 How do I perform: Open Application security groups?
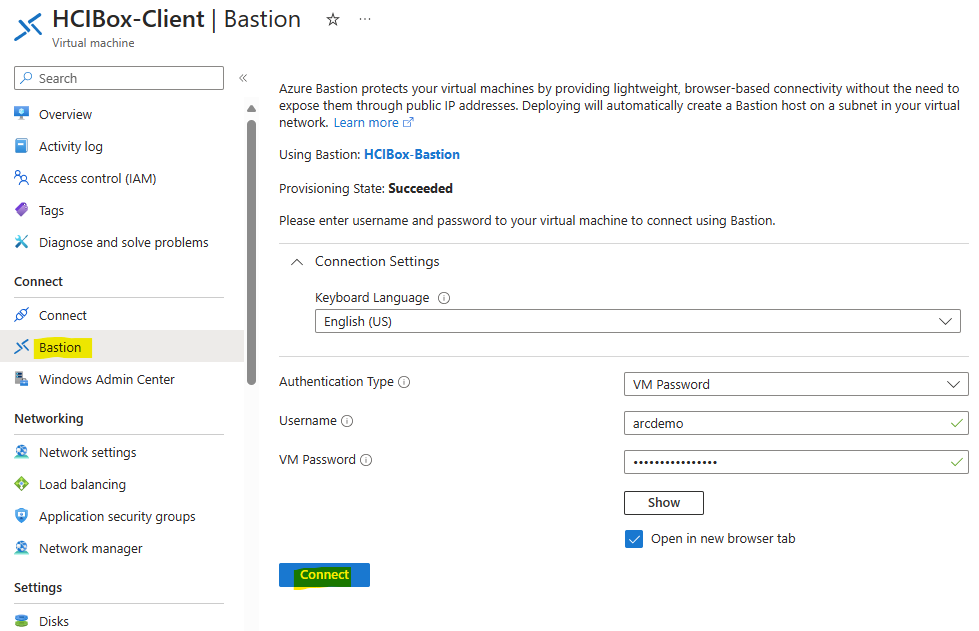click(x=117, y=516)
